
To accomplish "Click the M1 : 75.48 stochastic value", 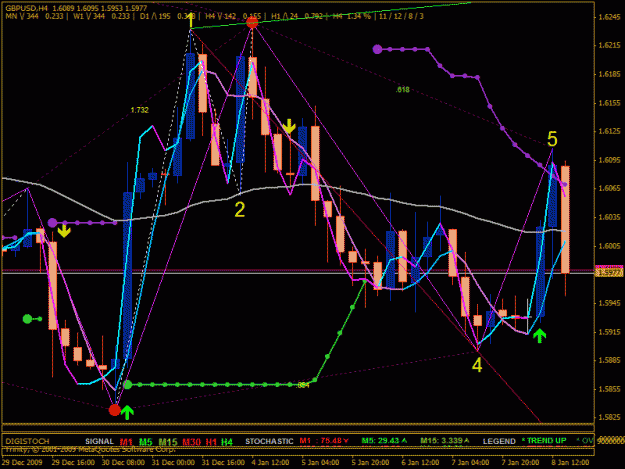I will pyautogui.click(x=324, y=440).
